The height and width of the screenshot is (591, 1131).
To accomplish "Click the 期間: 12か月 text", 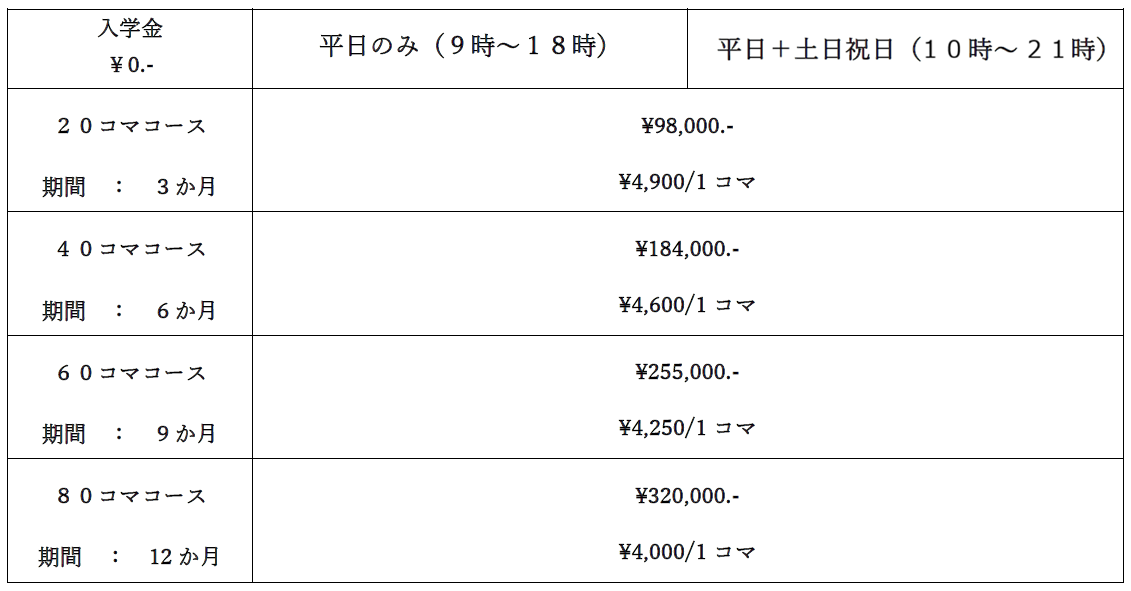I will pos(129,557).
